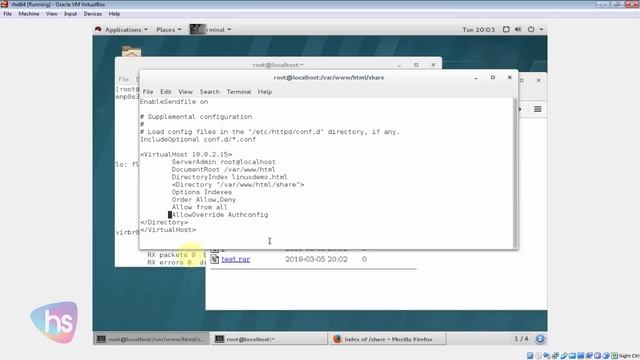
Task: Click the EnableSendfile on line
Action: (174, 101)
